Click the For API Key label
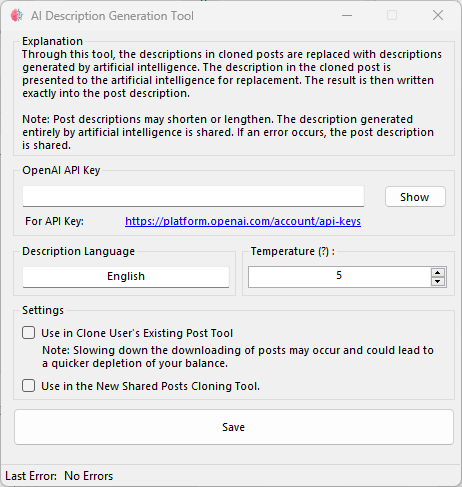 pyautogui.click(x=54, y=221)
